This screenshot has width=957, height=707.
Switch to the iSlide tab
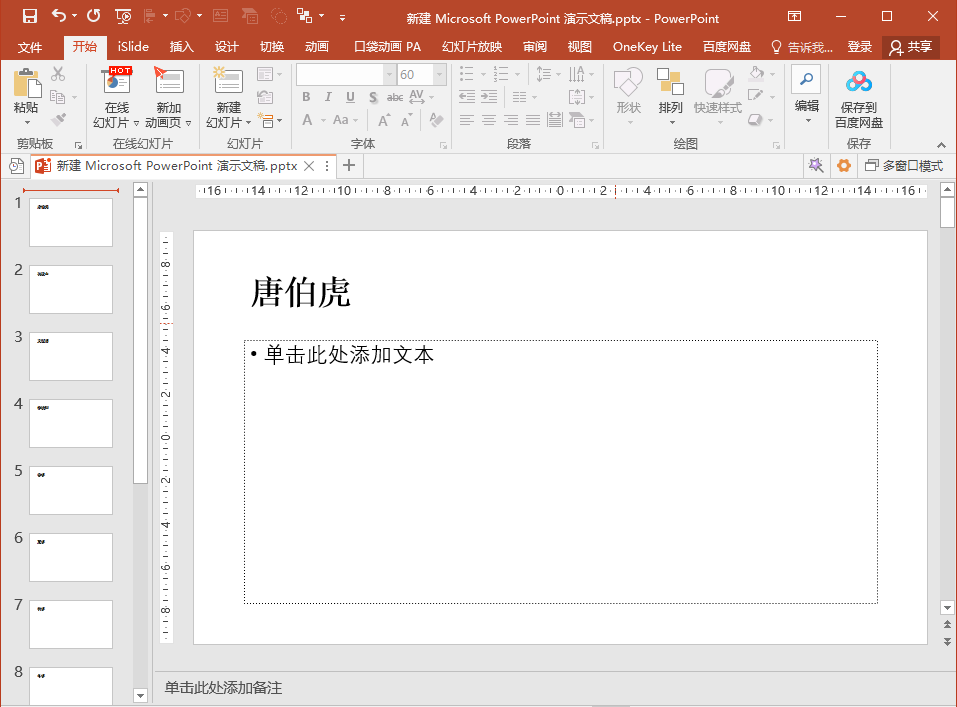(x=133, y=47)
